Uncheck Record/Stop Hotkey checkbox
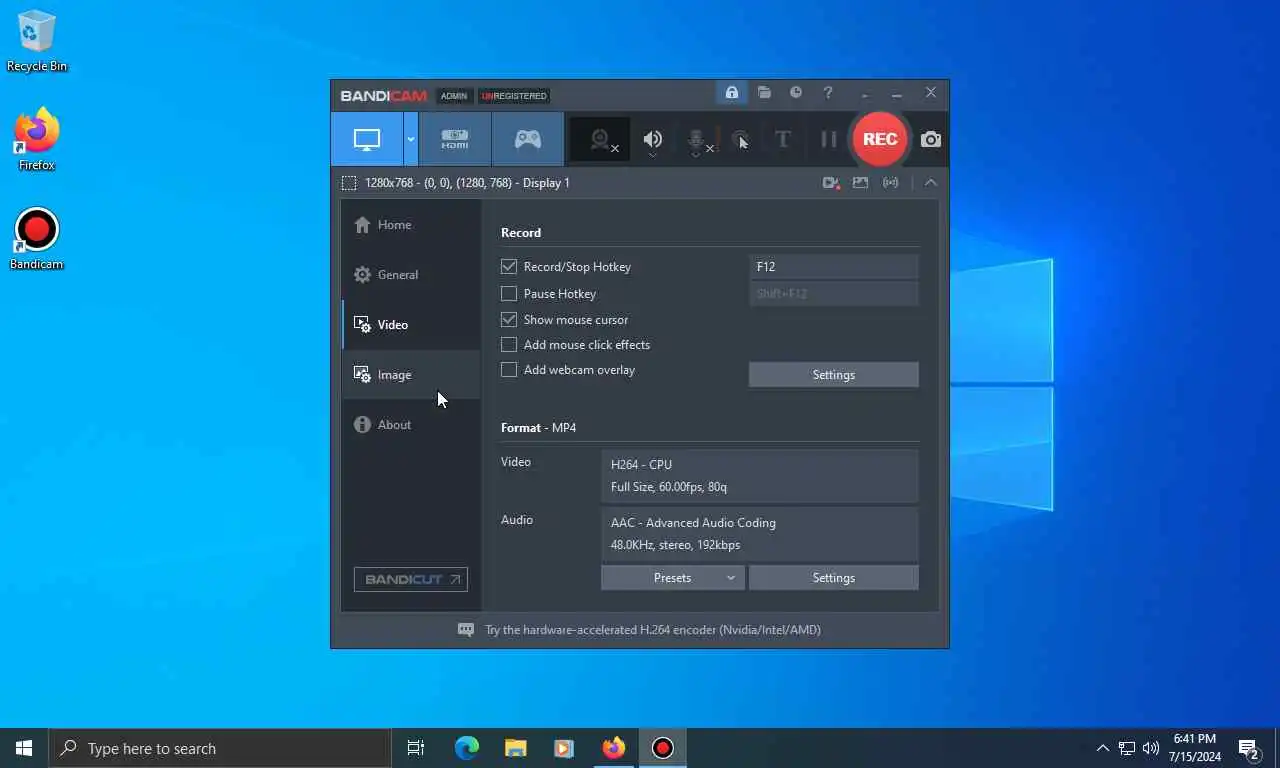 (x=509, y=267)
